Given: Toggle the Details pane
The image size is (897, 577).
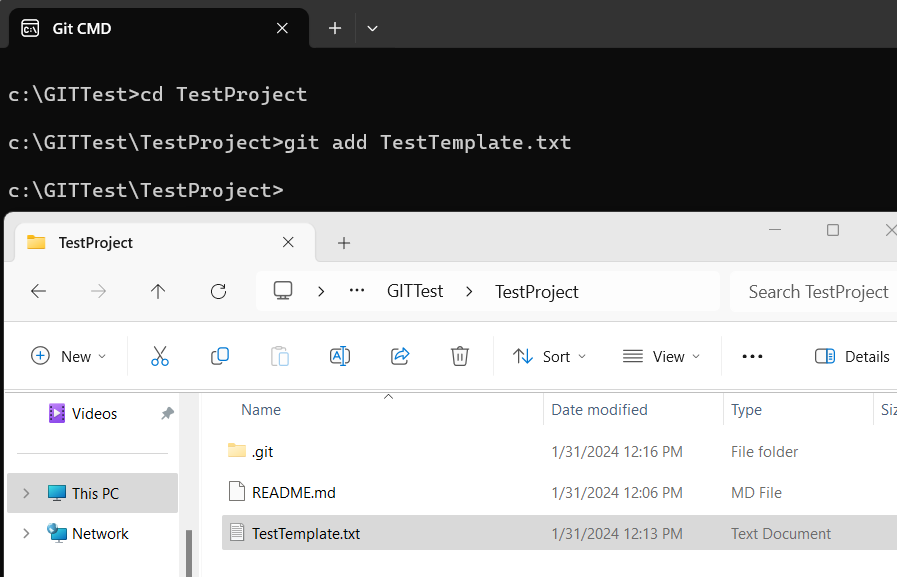Looking at the screenshot, I should coord(851,355).
